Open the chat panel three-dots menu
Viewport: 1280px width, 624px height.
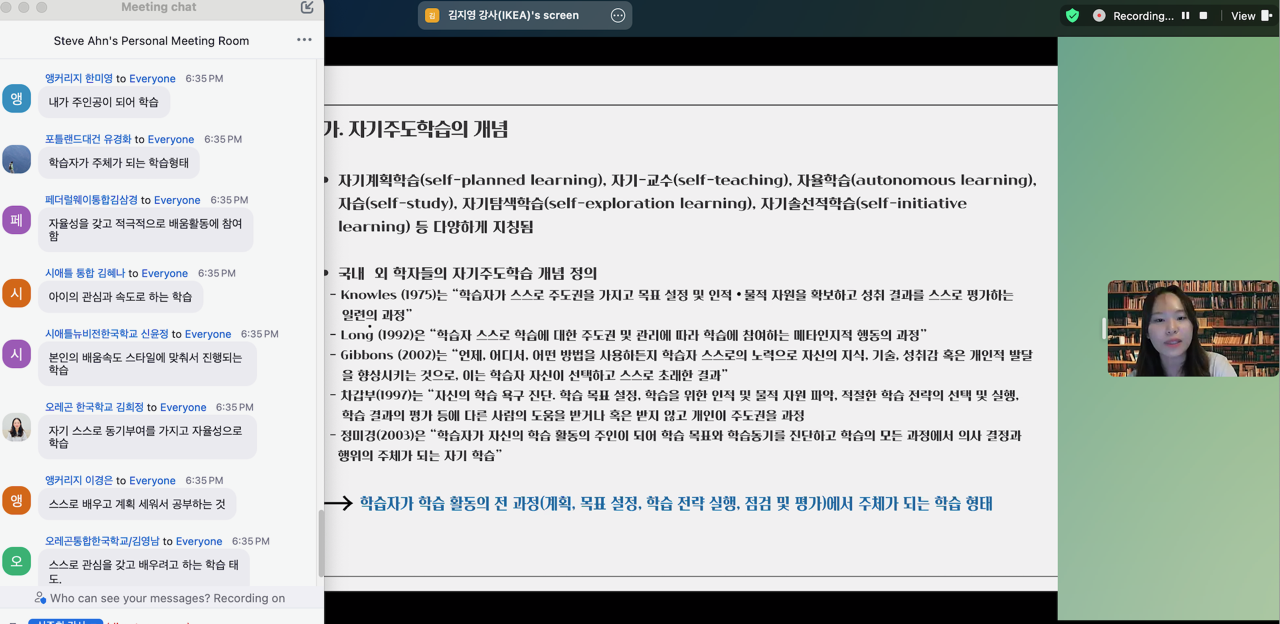(x=304, y=40)
